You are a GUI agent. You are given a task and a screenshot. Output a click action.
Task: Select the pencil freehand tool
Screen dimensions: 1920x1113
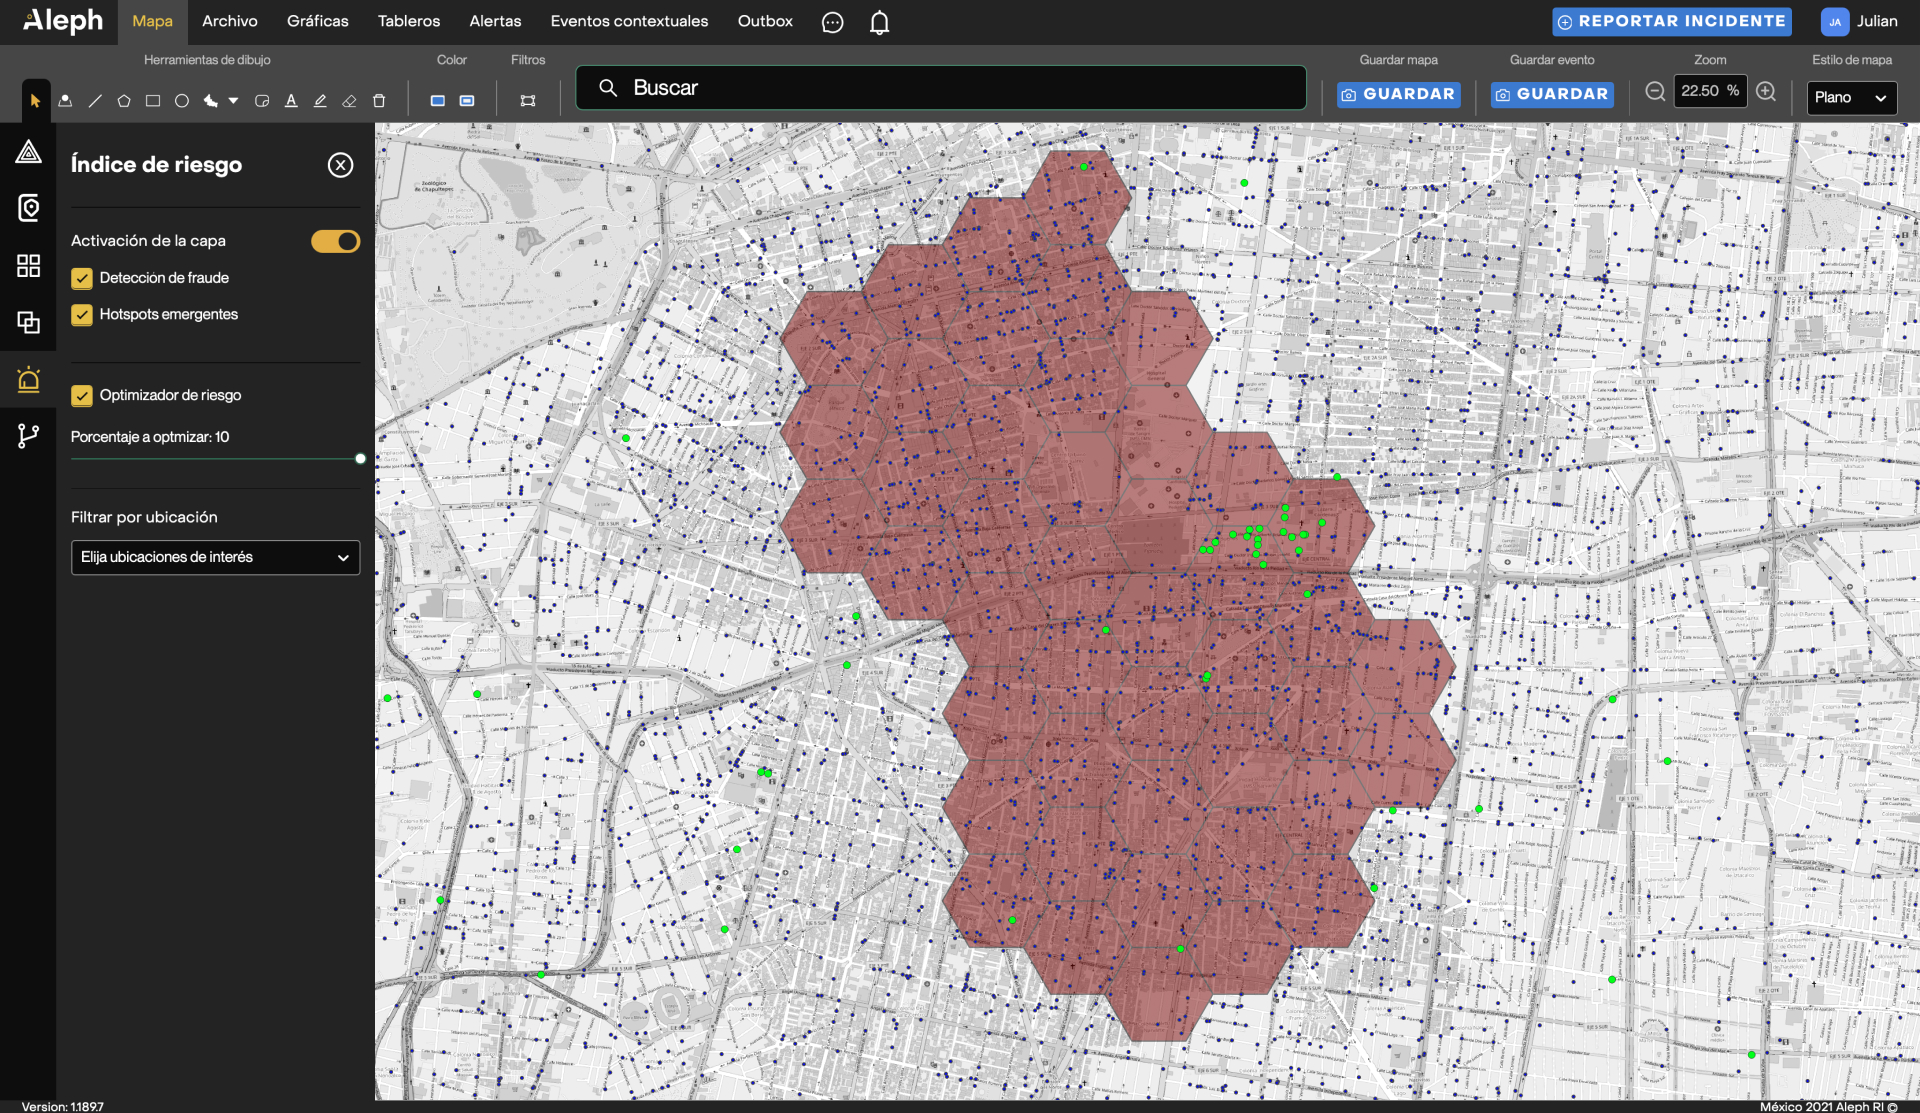tap(320, 101)
